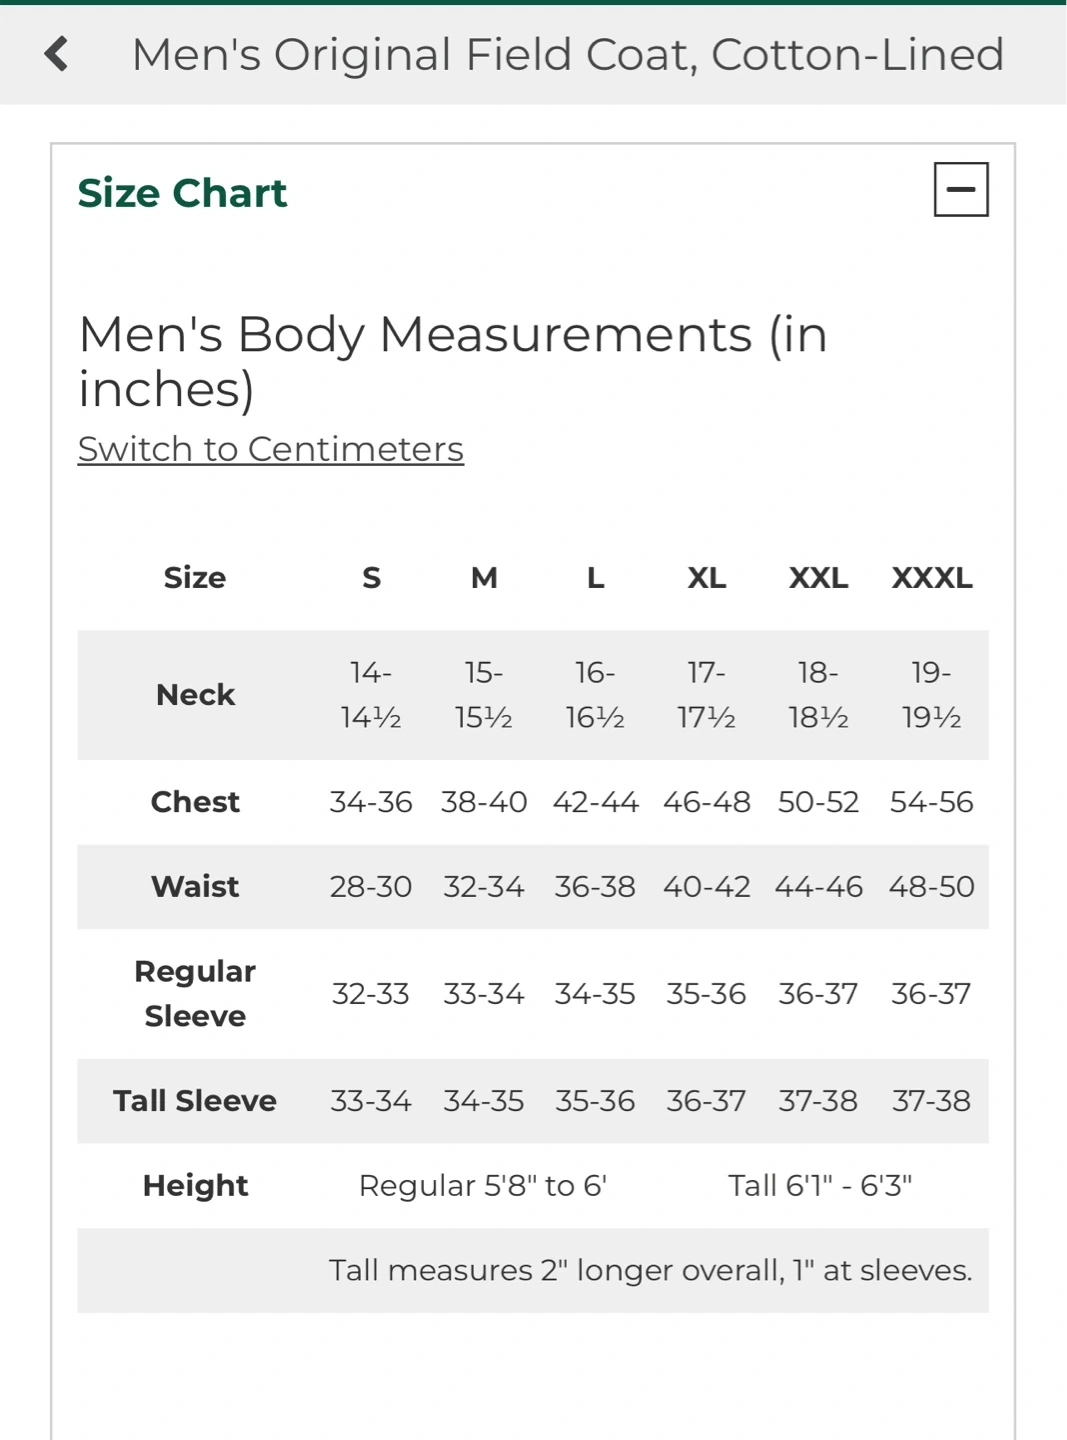Click the Chest row label

point(195,802)
